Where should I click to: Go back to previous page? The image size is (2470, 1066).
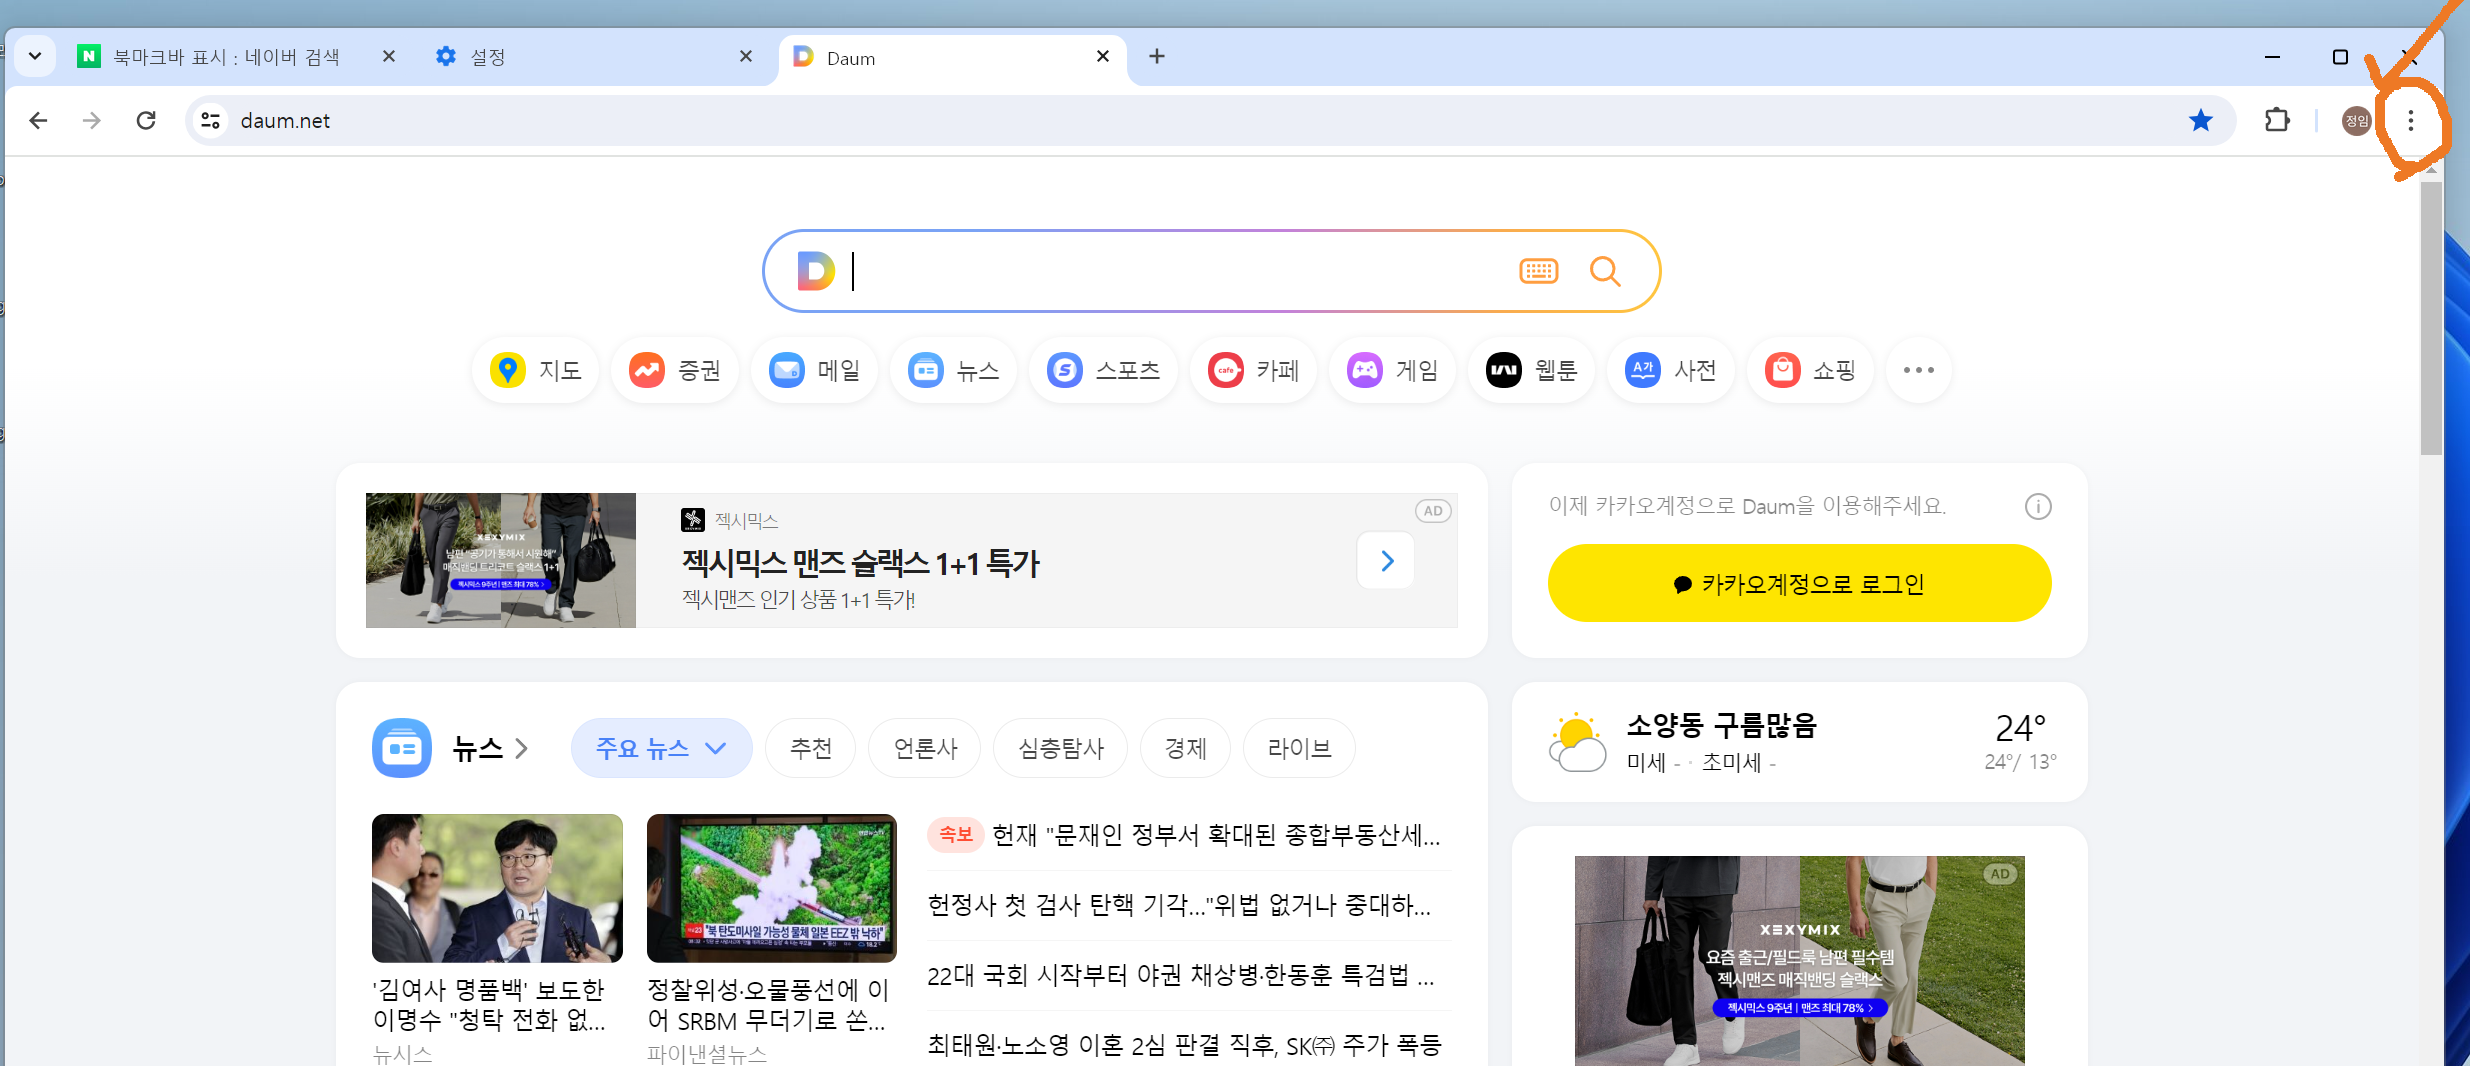coord(38,120)
